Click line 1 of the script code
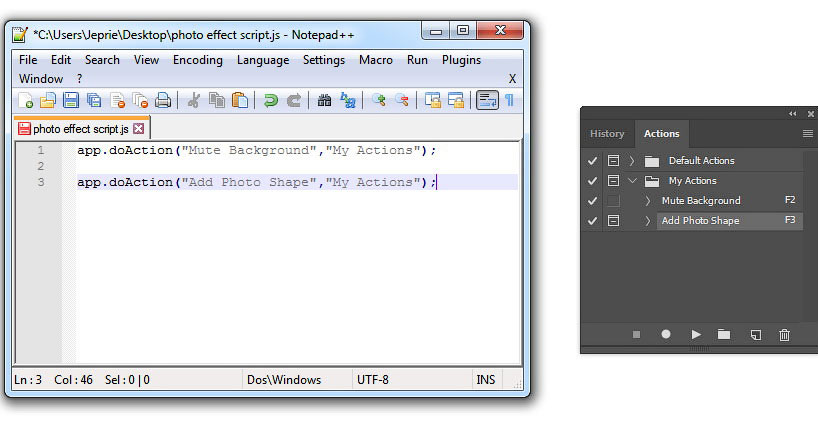818x430 pixels. [x=257, y=150]
